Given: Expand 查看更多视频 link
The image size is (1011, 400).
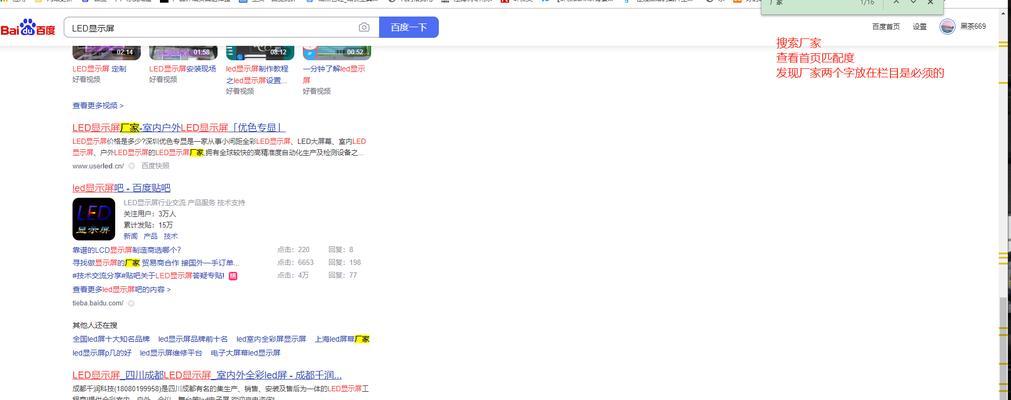Looking at the screenshot, I should pyautogui.click(x=98, y=105).
